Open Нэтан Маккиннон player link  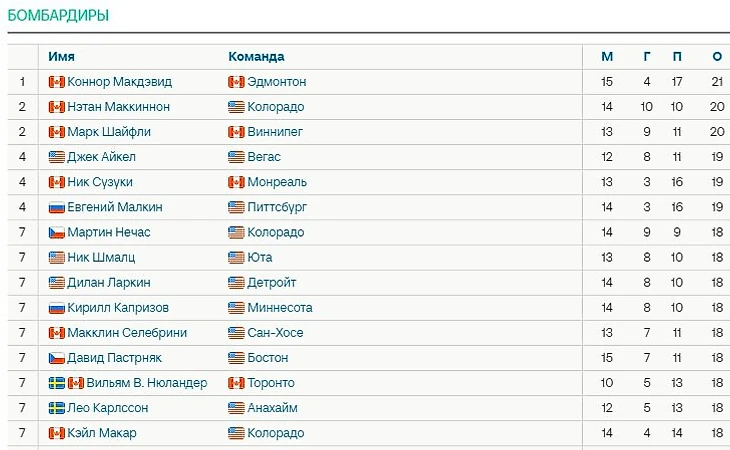pyautogui.click(x=118, y=107)
